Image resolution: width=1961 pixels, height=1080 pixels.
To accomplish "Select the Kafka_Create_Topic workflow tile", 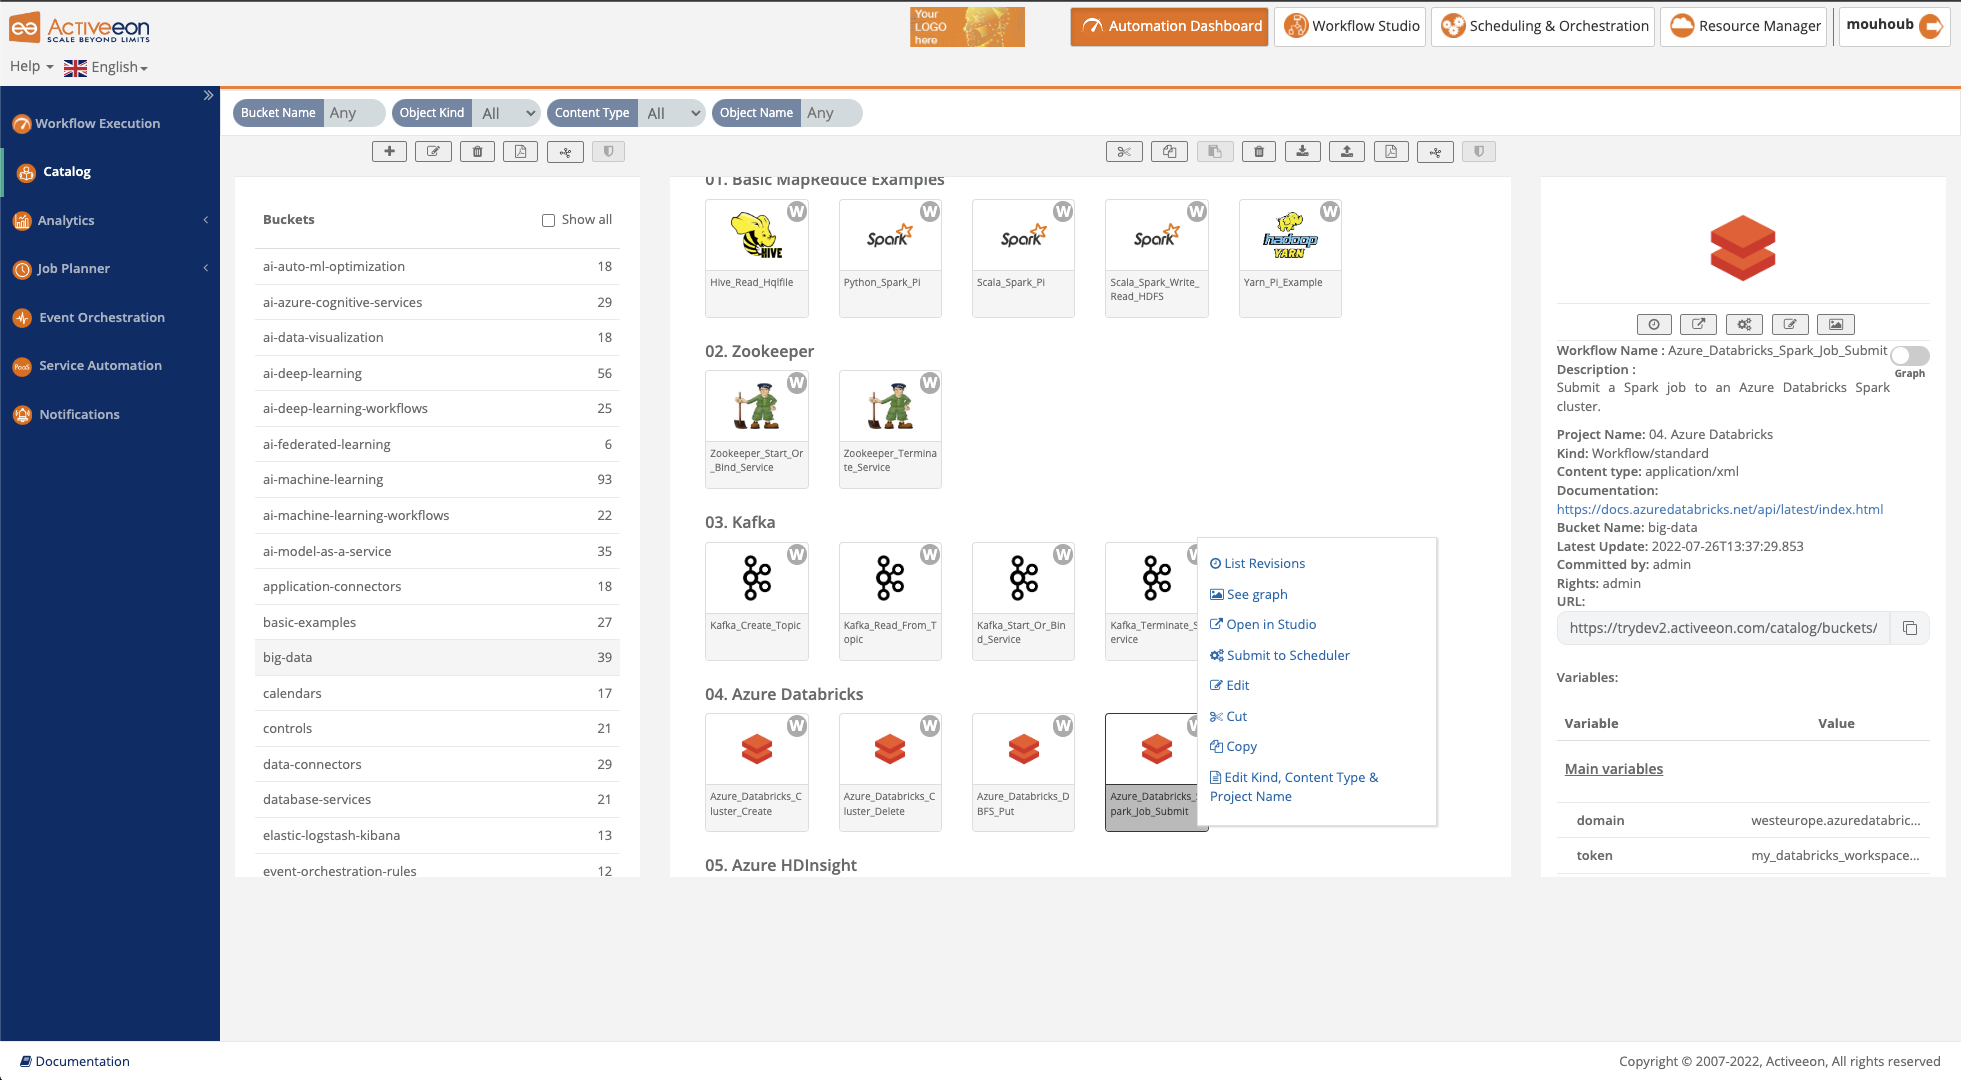I will pos(757,601).
